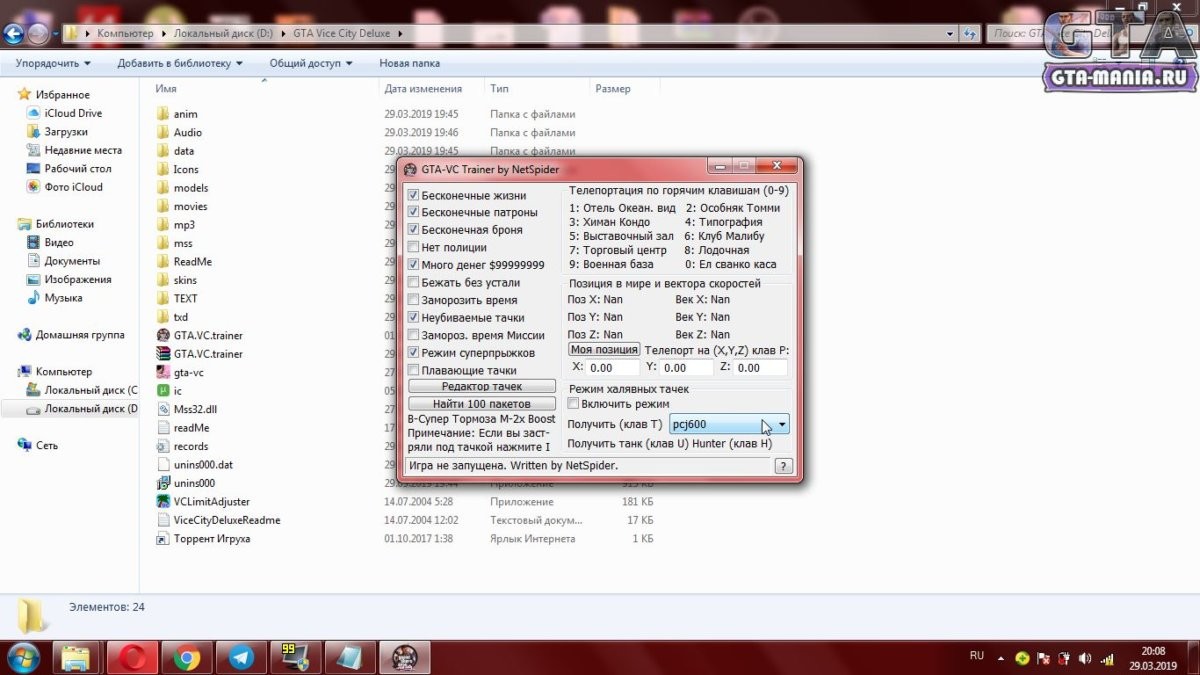Click Новая папка in the toolbar

pyautogui.click(x=410, y=63)
